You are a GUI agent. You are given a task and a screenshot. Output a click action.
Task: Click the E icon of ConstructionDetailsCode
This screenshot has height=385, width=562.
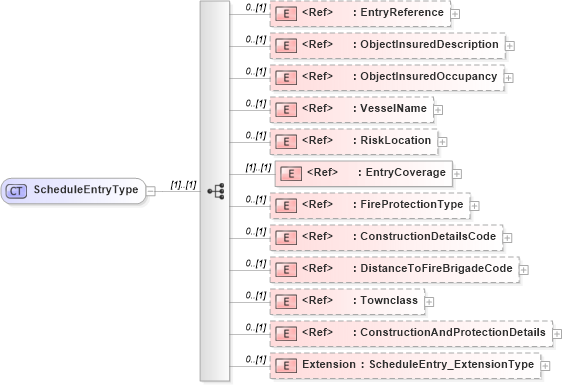(286, 238)
